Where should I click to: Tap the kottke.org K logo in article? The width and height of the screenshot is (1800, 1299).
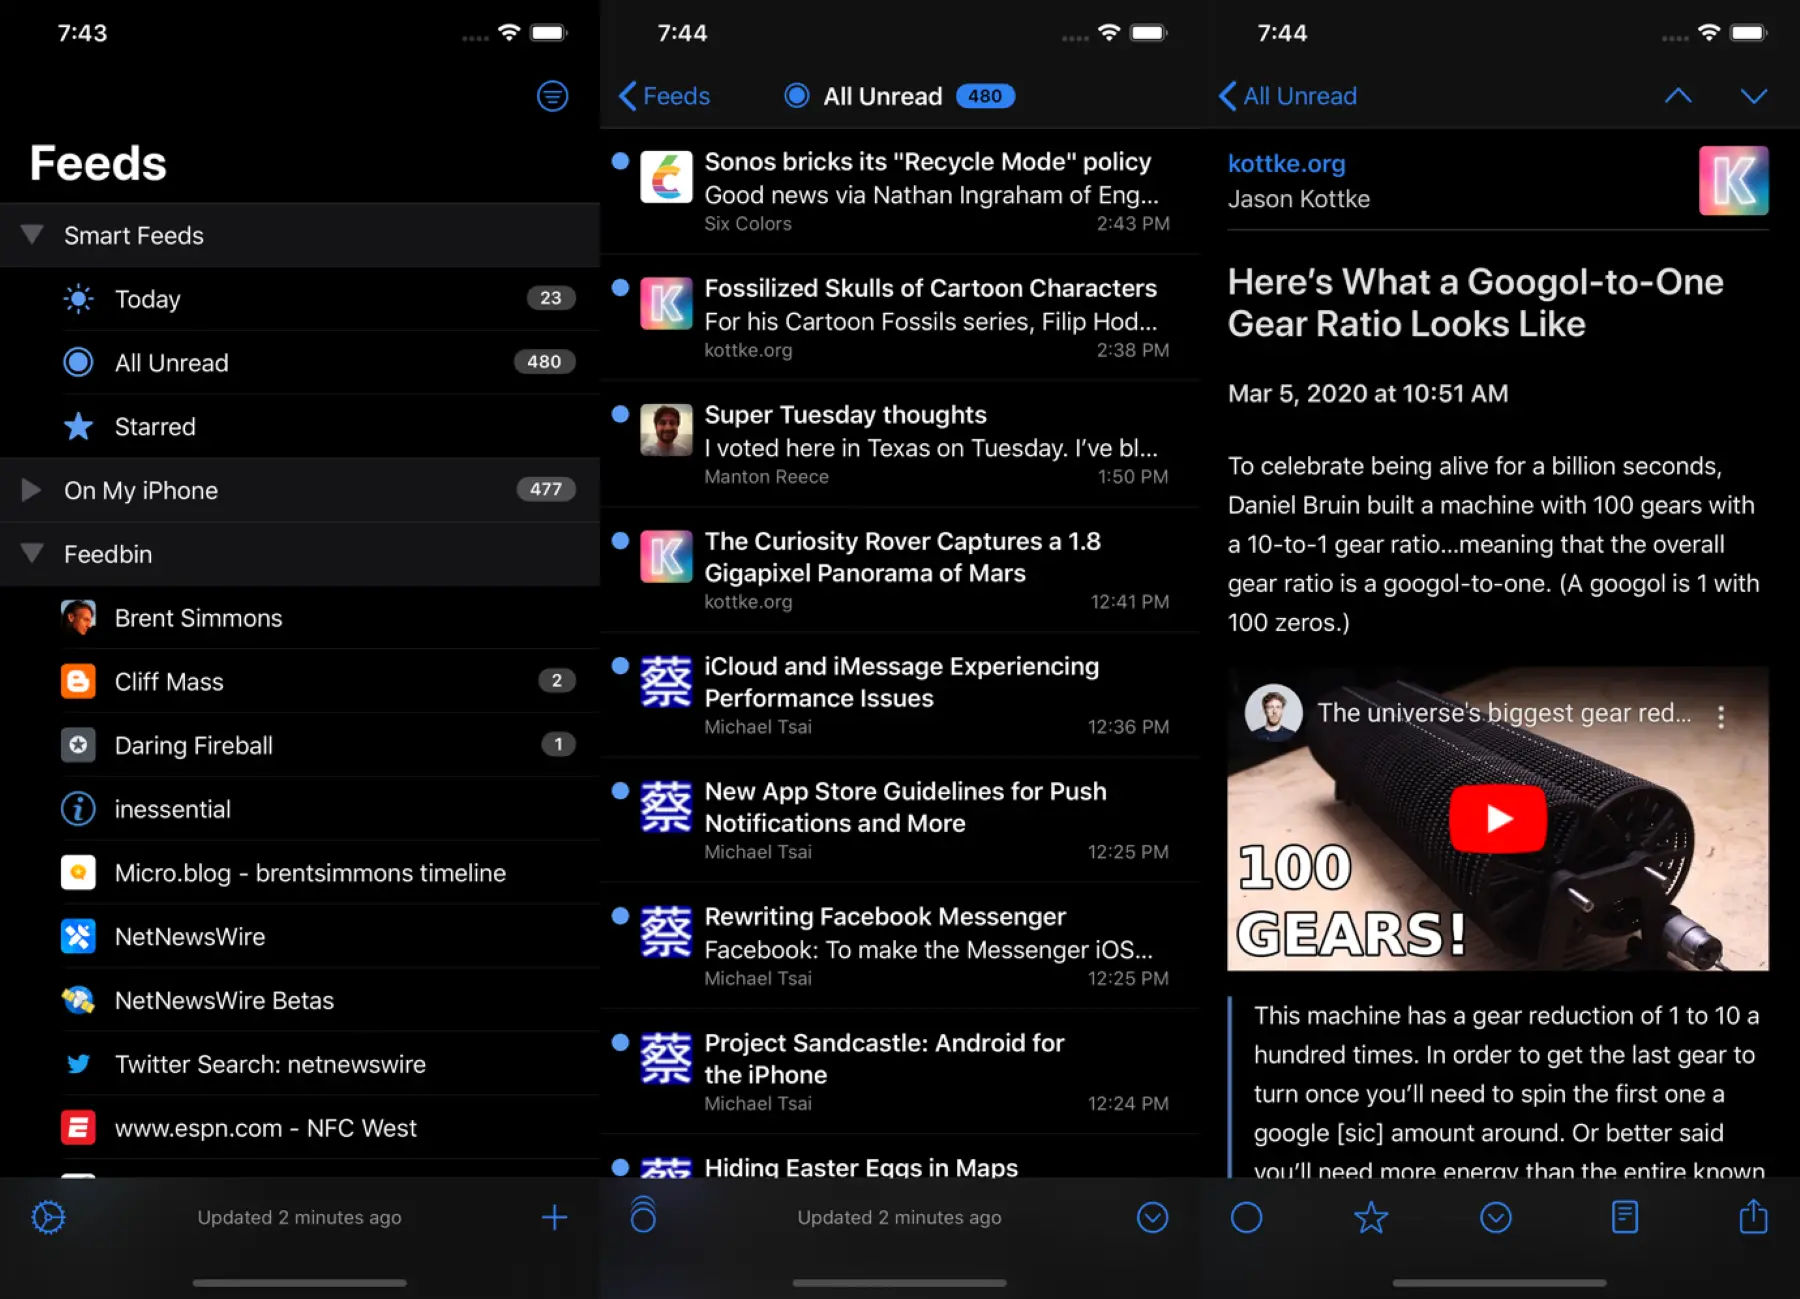tap(1733, 180)
